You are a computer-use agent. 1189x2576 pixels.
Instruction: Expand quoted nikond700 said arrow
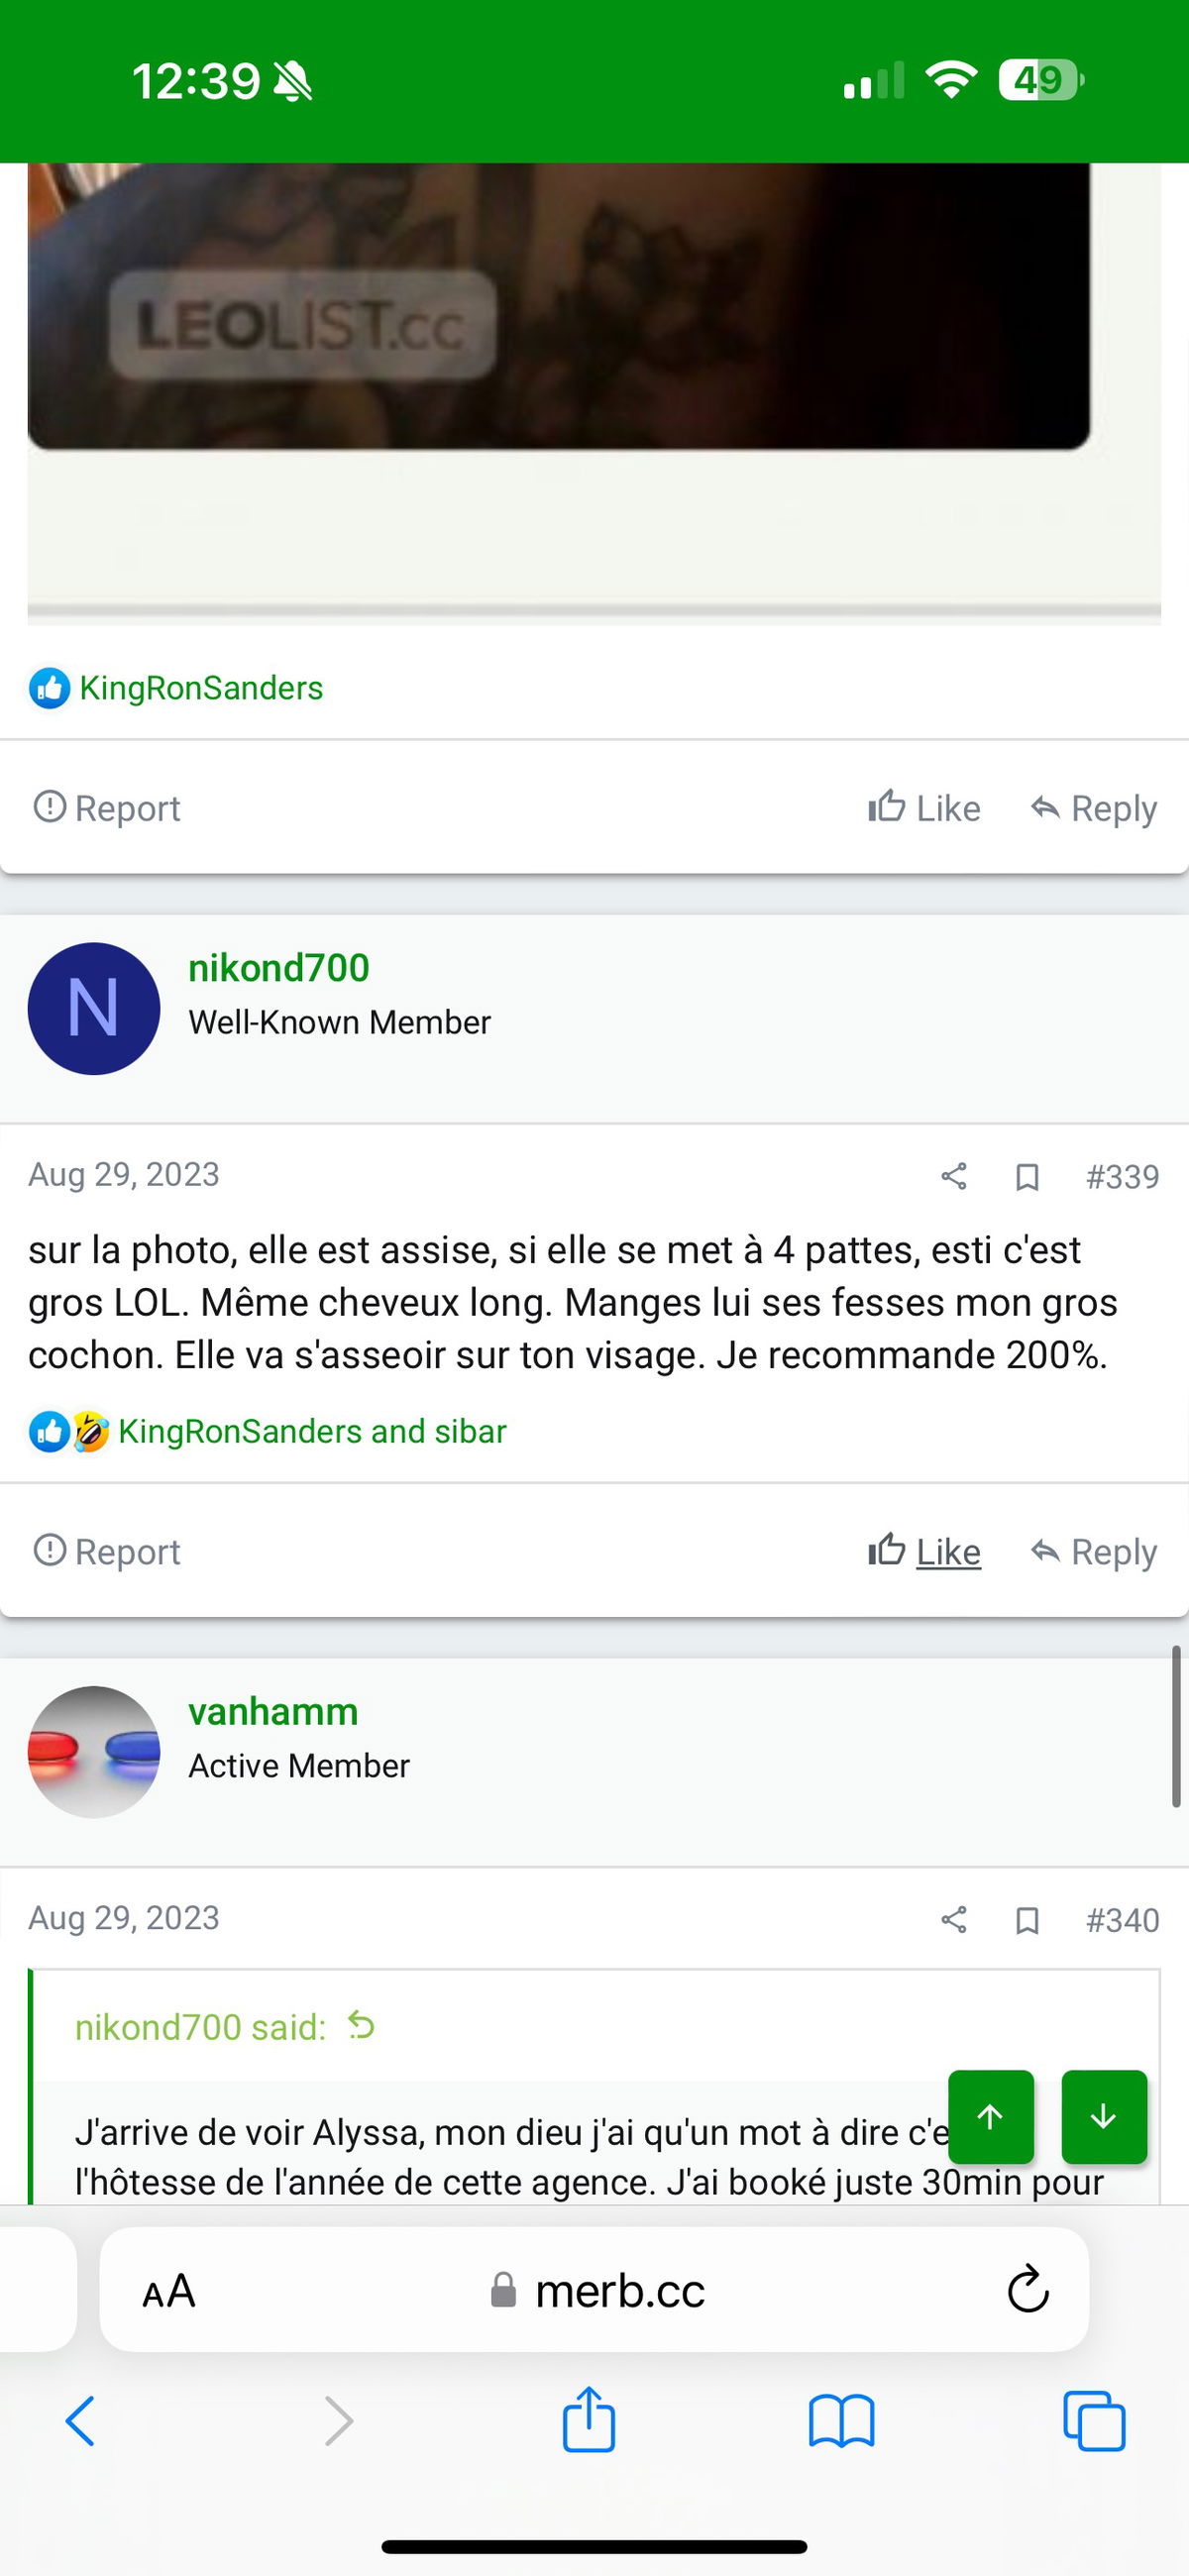(x=361, y=2026)
